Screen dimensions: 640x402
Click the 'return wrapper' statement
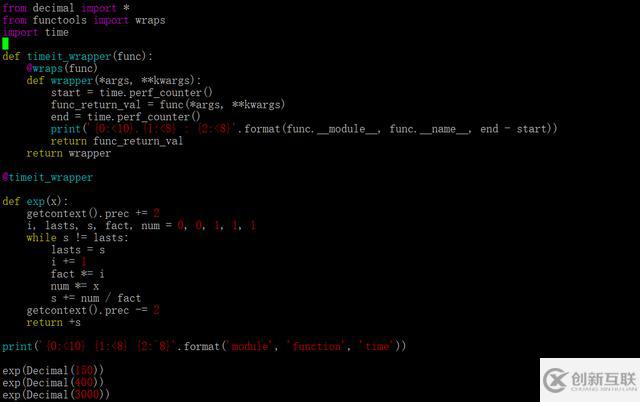(x=69, y=153)
